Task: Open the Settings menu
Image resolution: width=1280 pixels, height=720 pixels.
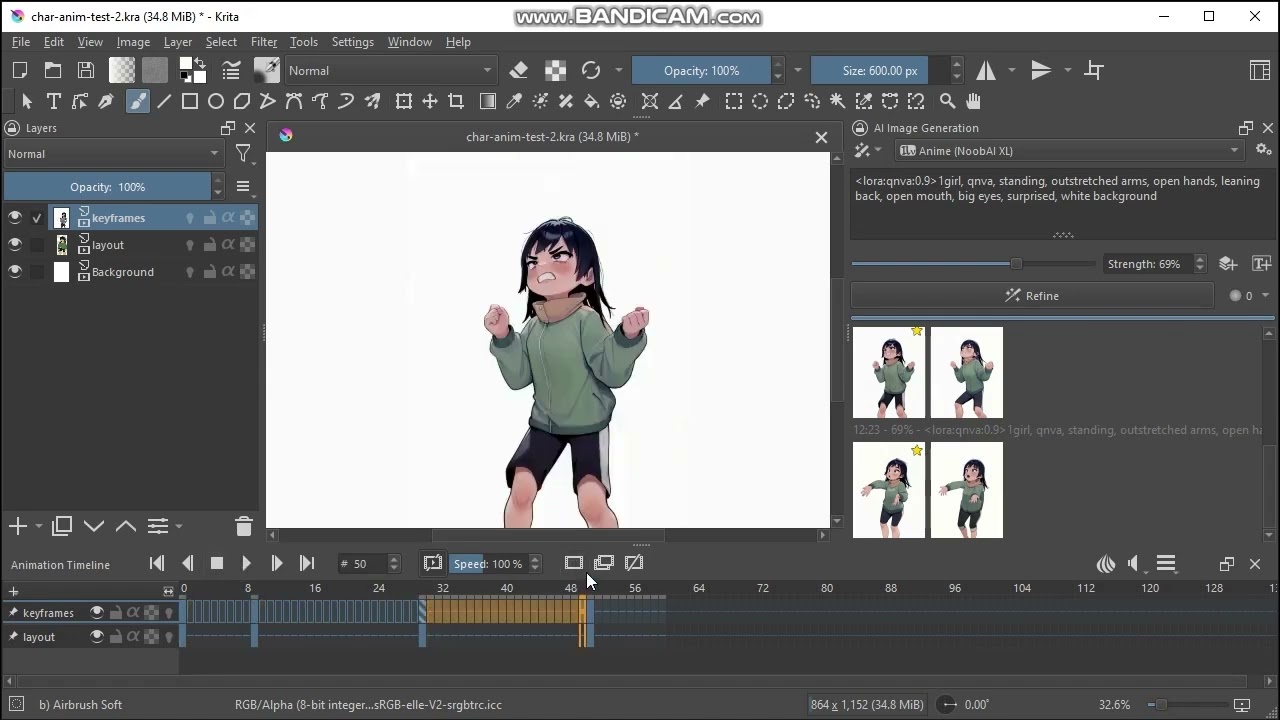Action: (353, 42)
